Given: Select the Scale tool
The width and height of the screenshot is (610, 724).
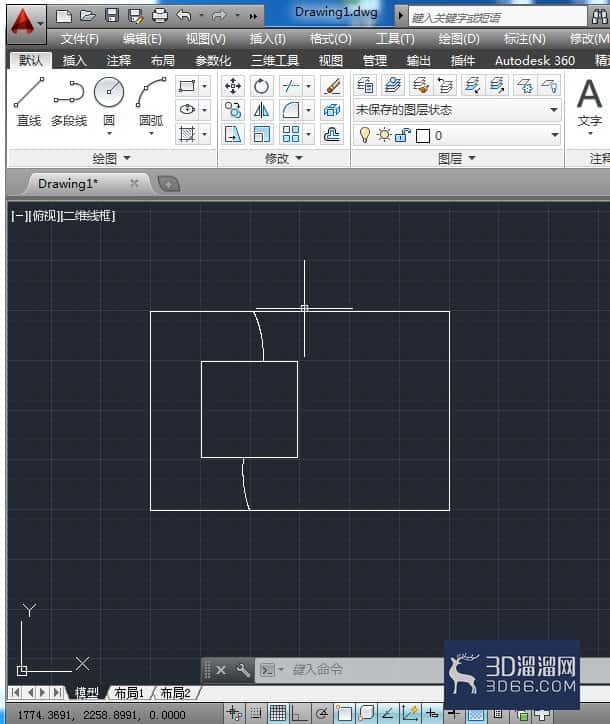Looking at the screenshot, I should 261,135.
